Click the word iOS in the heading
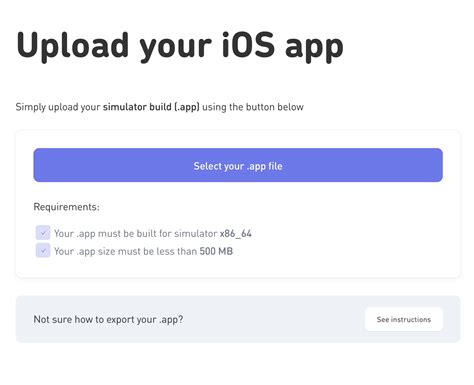The width and height of the screenshot is (474, 385). pyautogui.click(x=249, y=44)
